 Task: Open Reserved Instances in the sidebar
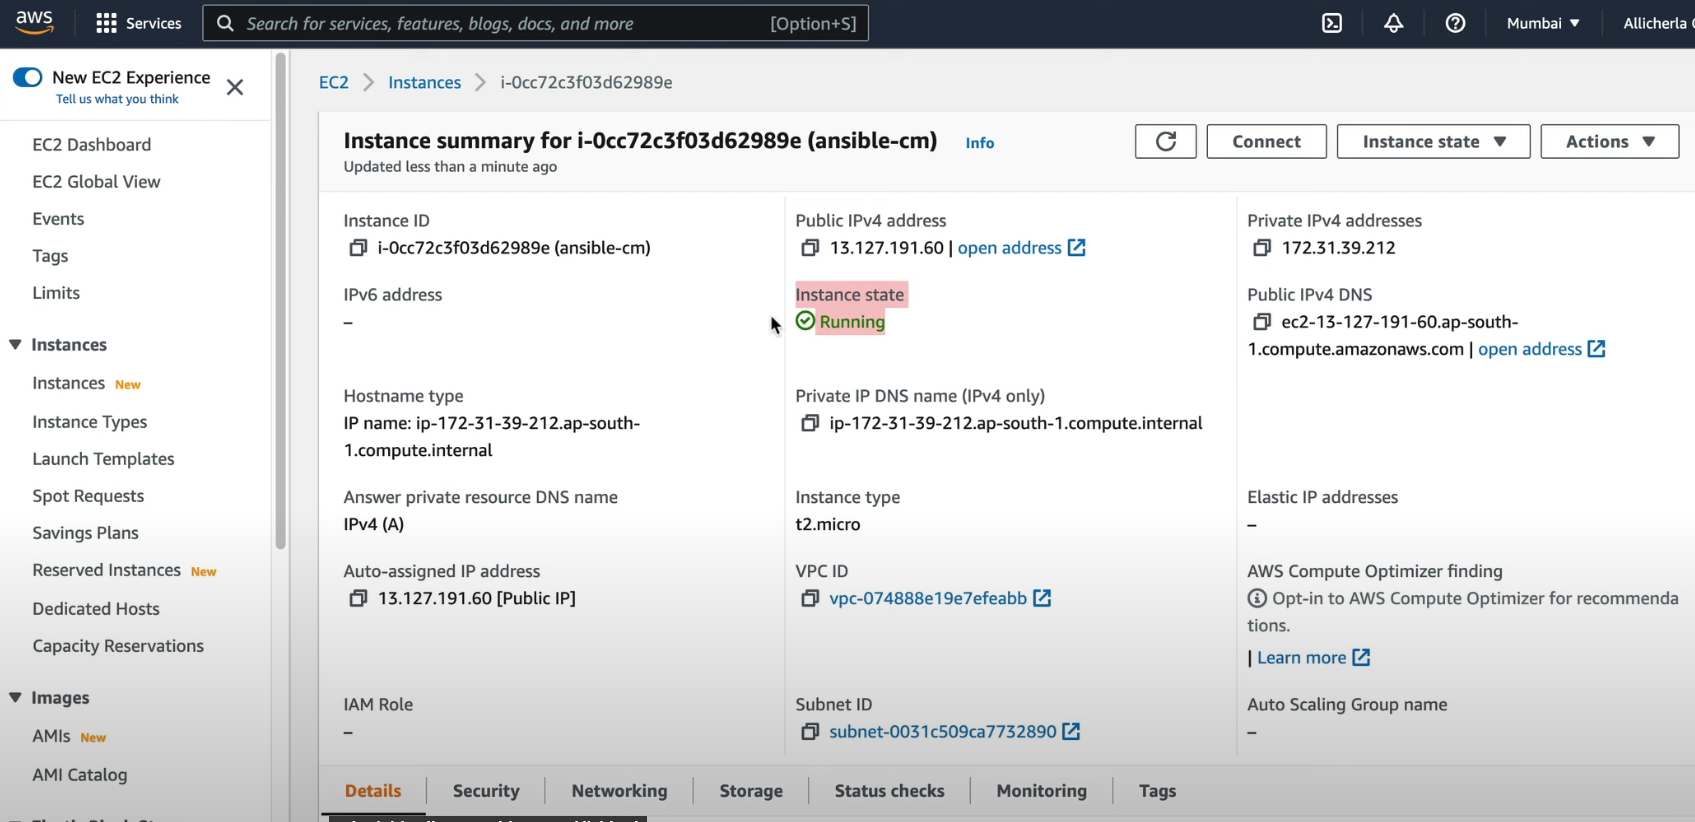click(x=106, y=570)
